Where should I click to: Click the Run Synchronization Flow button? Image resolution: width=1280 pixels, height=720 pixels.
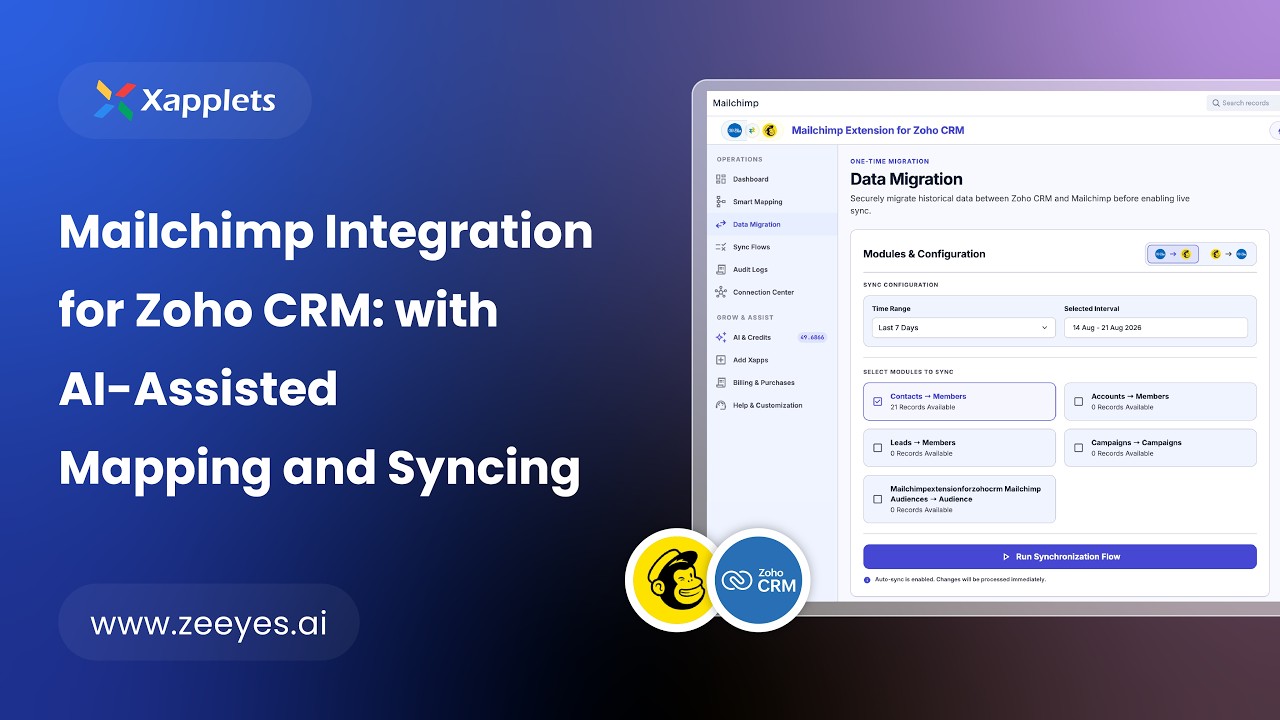coord(1060,557)
